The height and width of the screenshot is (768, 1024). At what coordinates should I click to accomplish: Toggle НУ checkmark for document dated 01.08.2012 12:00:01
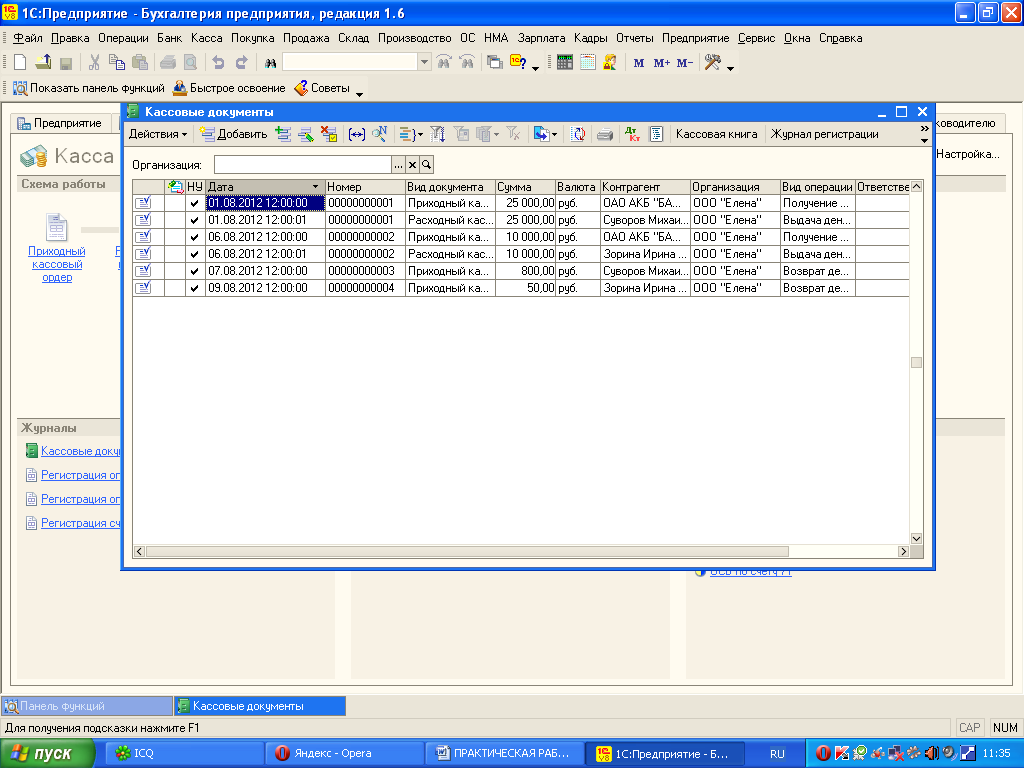pos(195,220)
